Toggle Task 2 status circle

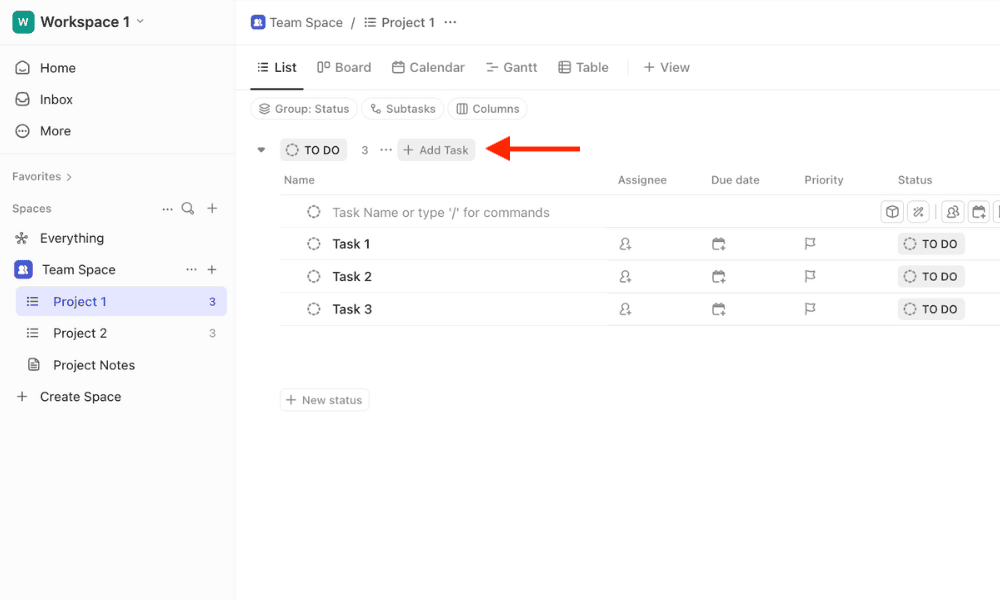(x=314, y=276)
